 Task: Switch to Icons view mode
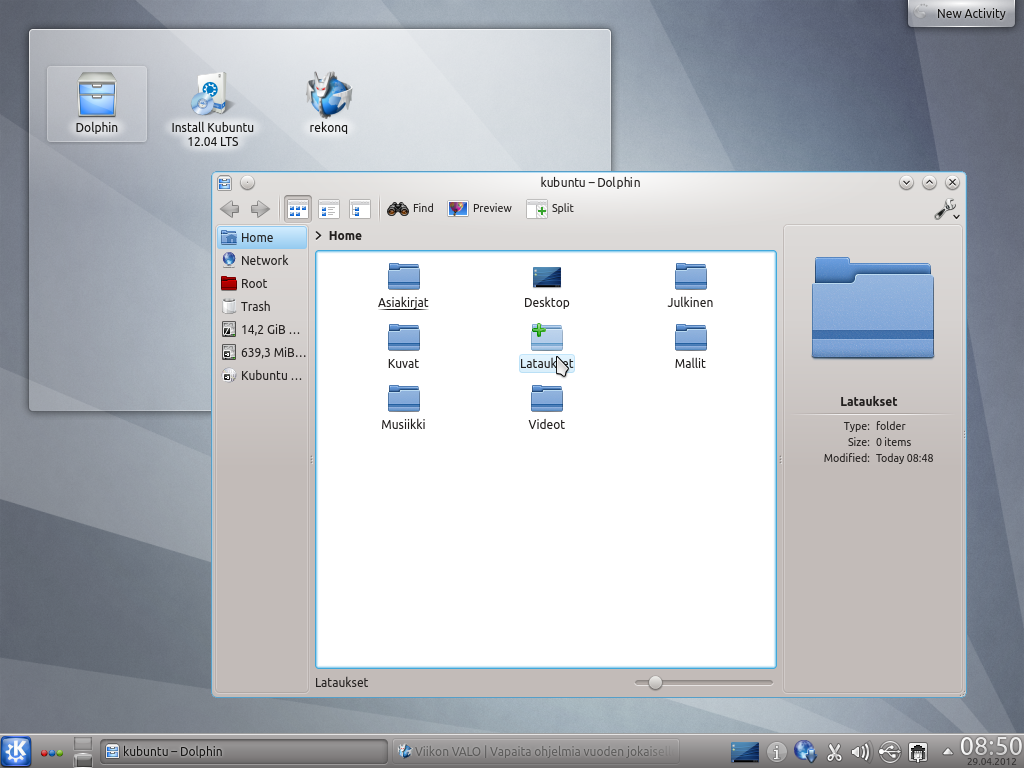pyautogui.click(x=298, y=209)
